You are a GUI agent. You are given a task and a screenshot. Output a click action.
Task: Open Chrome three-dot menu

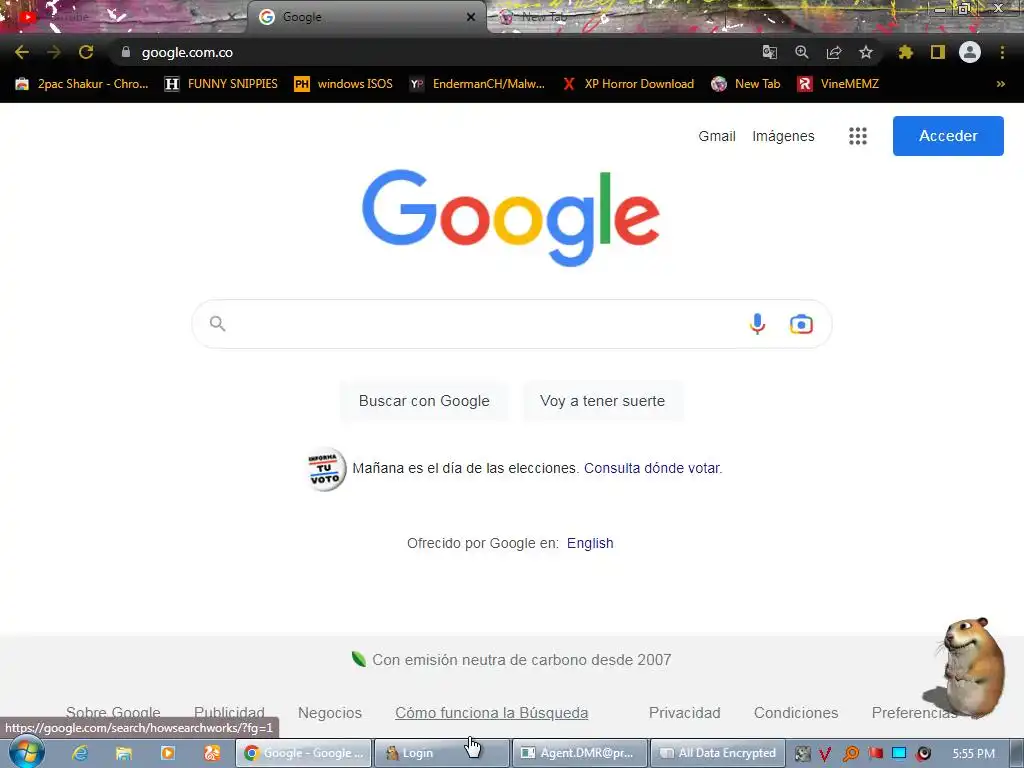1002,52
